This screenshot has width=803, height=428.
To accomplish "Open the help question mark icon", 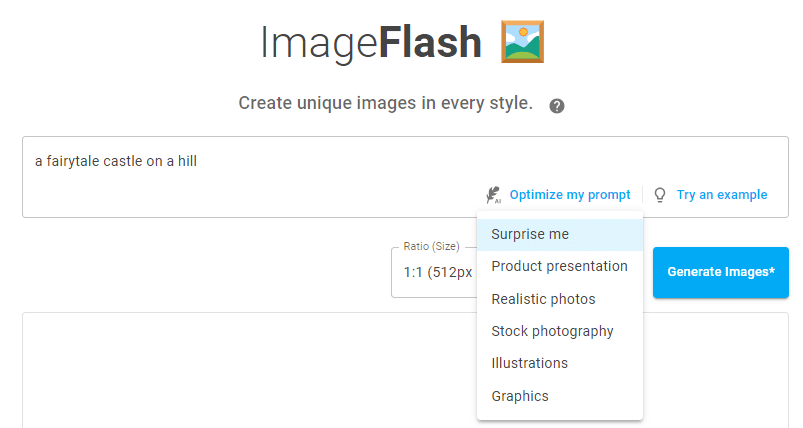I will pos(557,106).
